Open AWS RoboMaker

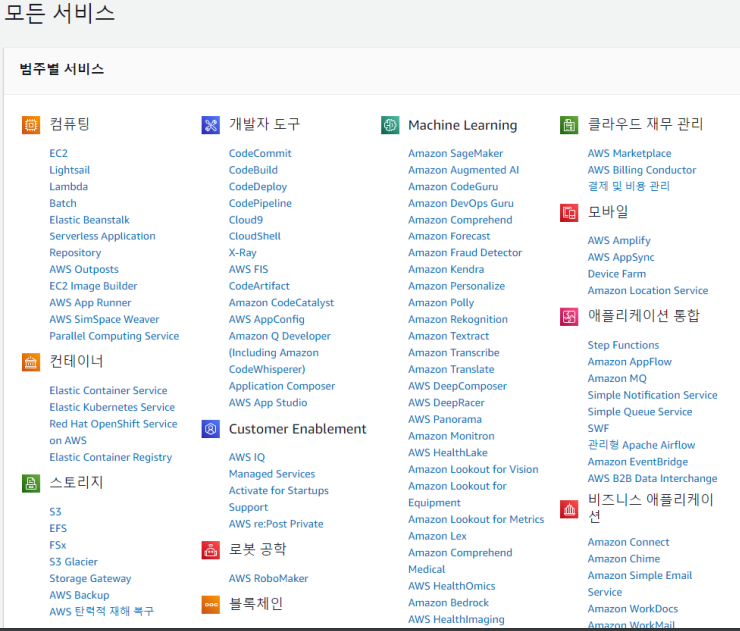(x=268, y=578)
